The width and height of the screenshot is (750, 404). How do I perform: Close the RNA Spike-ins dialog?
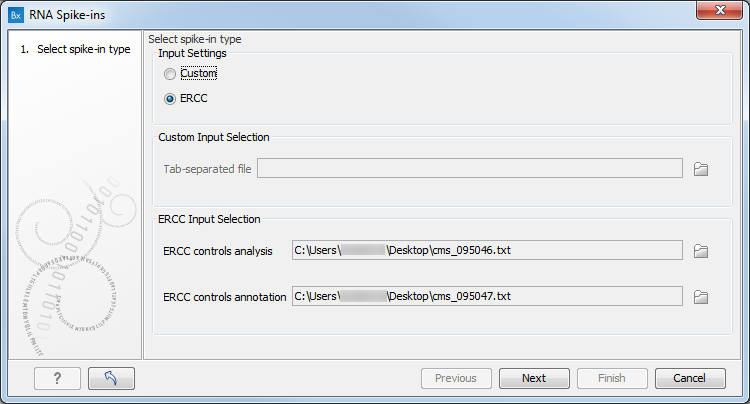click(725, 14)
